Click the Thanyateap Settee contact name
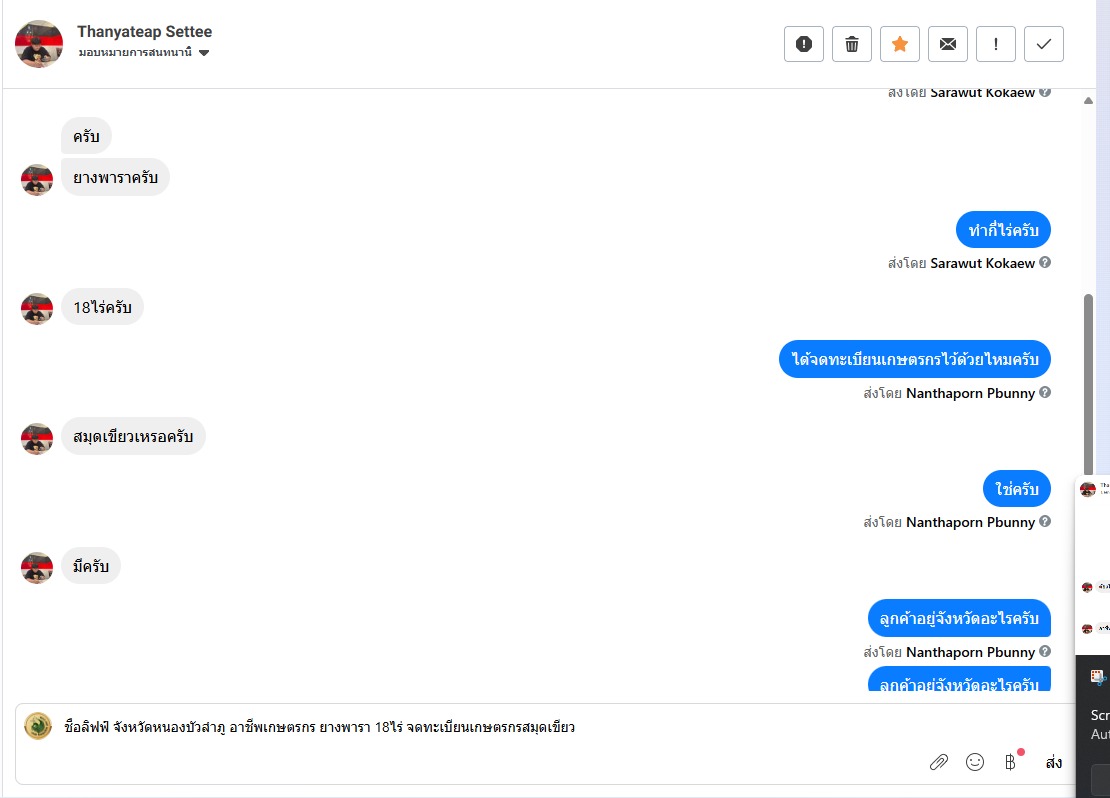The height and width of the screenshot is (798, 1110). [144, 32]
